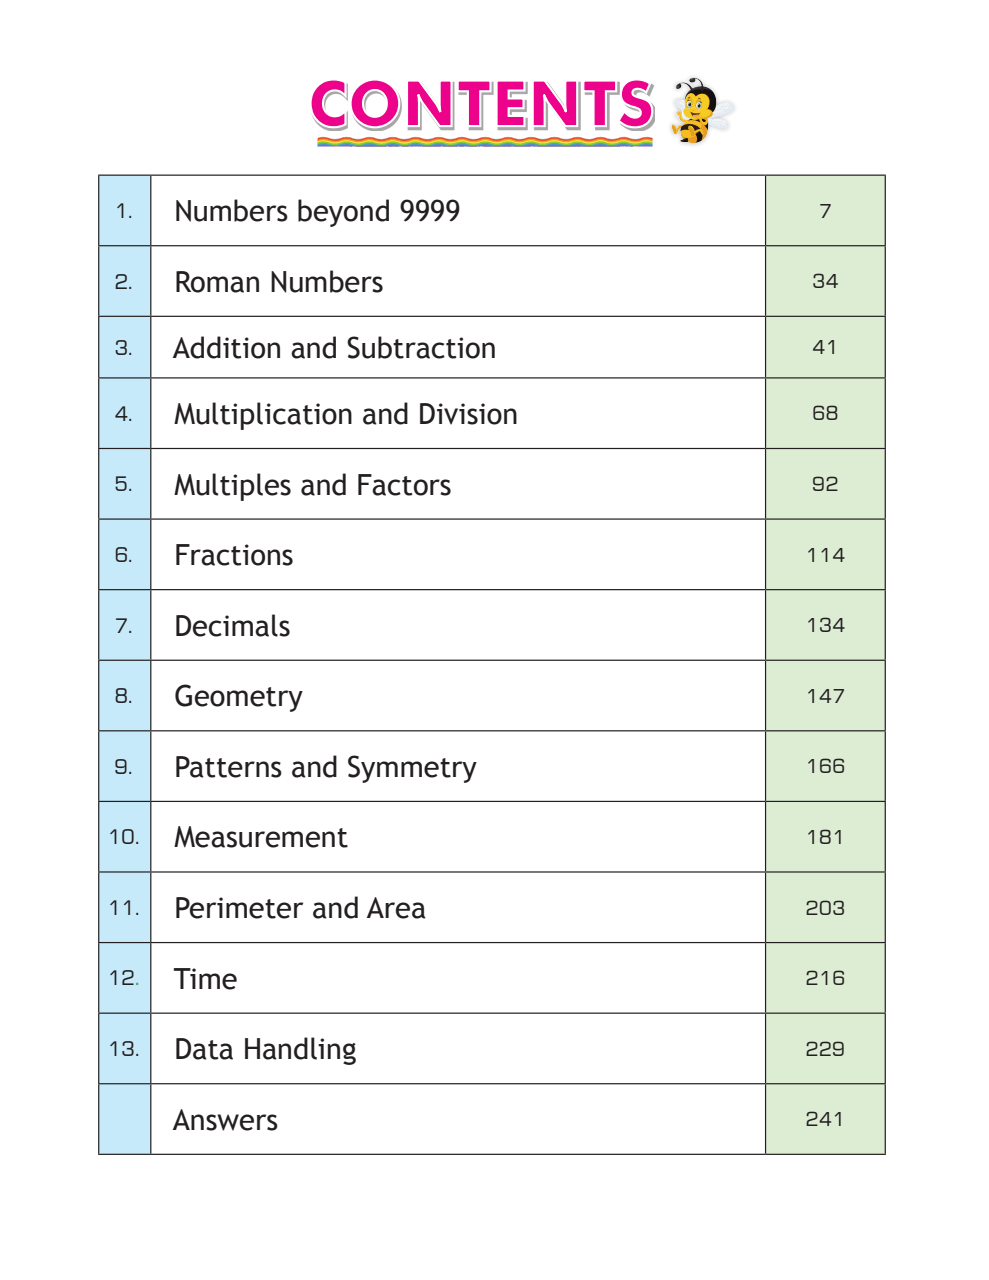Open the Time chapter

tap(205, 979)
